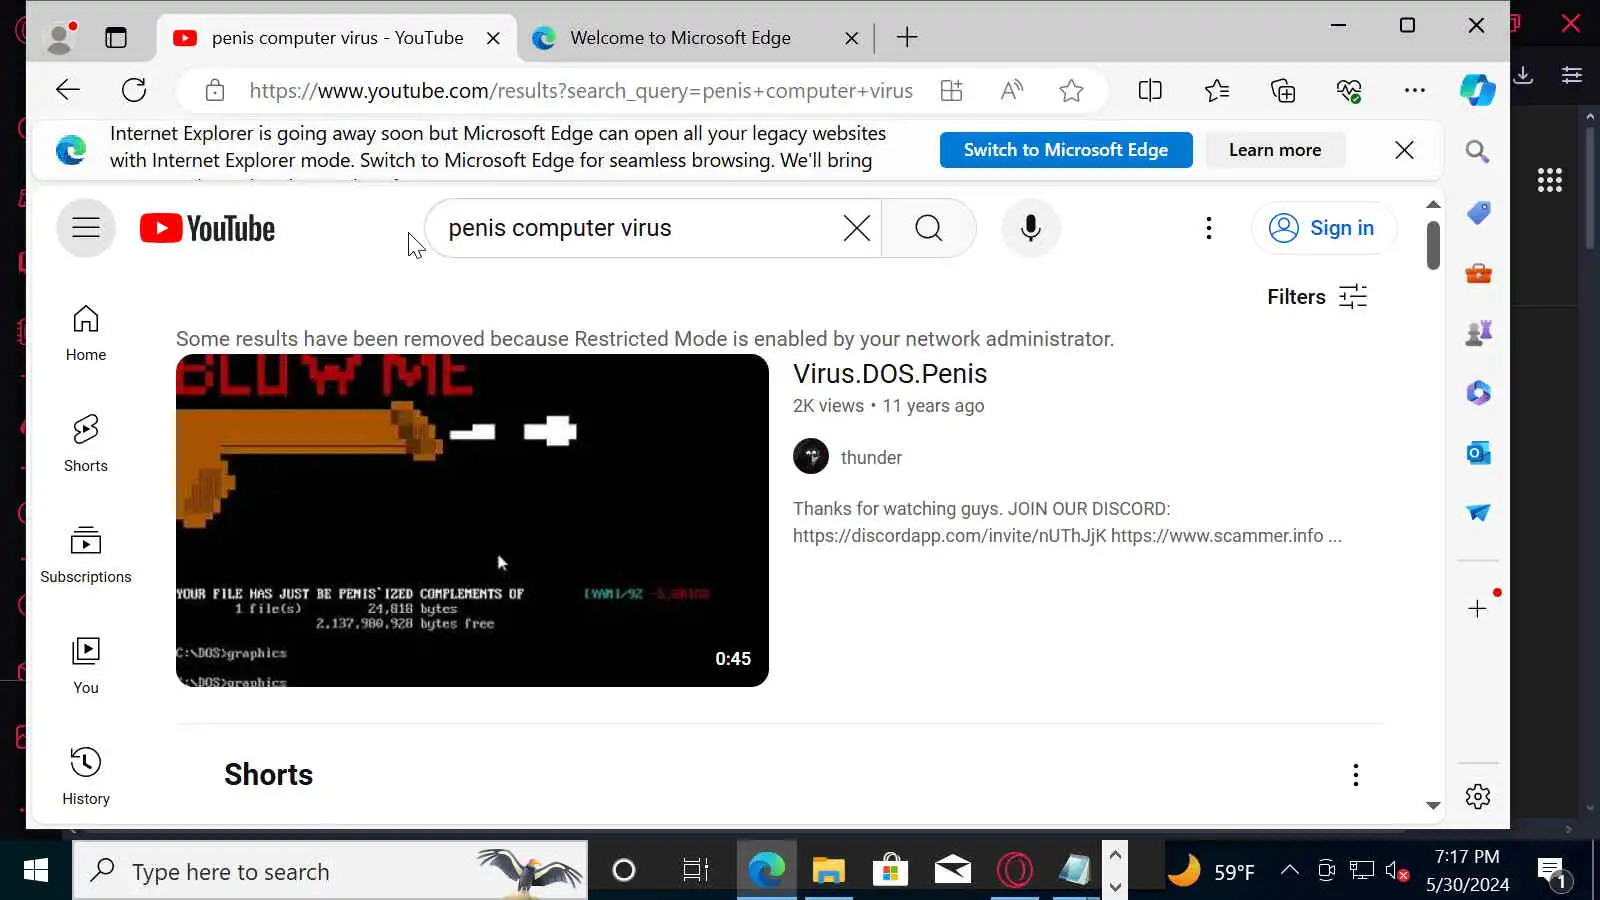The height and width of the screenshot is (900, 1600).
Task: Open Games chess icon in sidebar
Action: point(1478,333)
